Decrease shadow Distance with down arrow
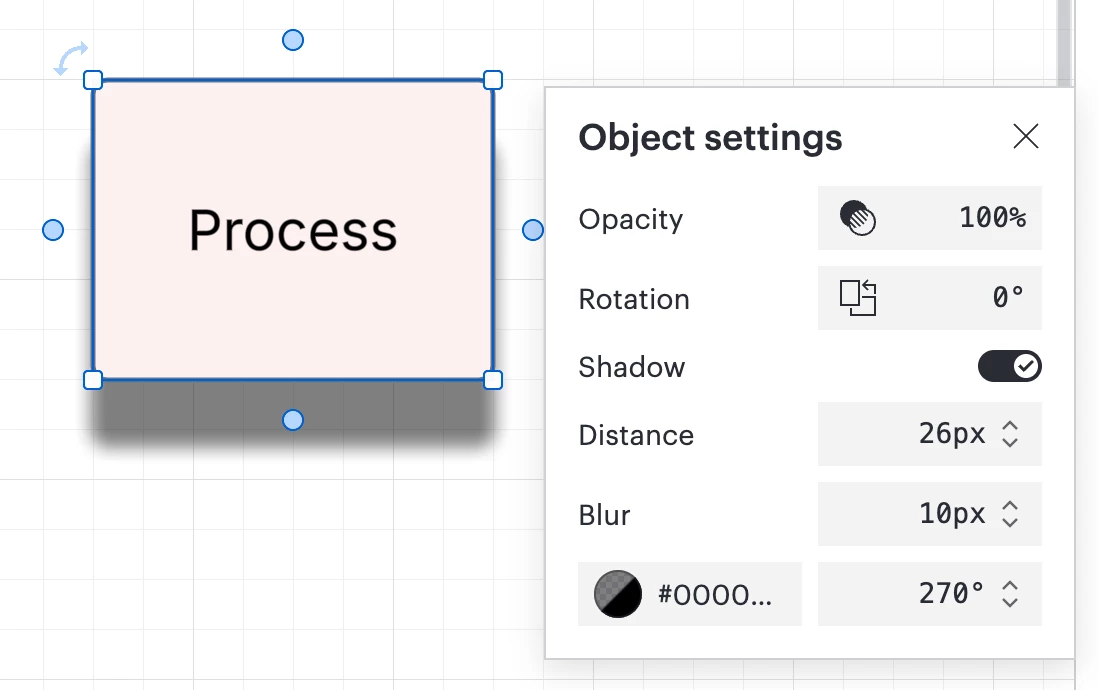The image size is (1098, 690). [1010, 442]
